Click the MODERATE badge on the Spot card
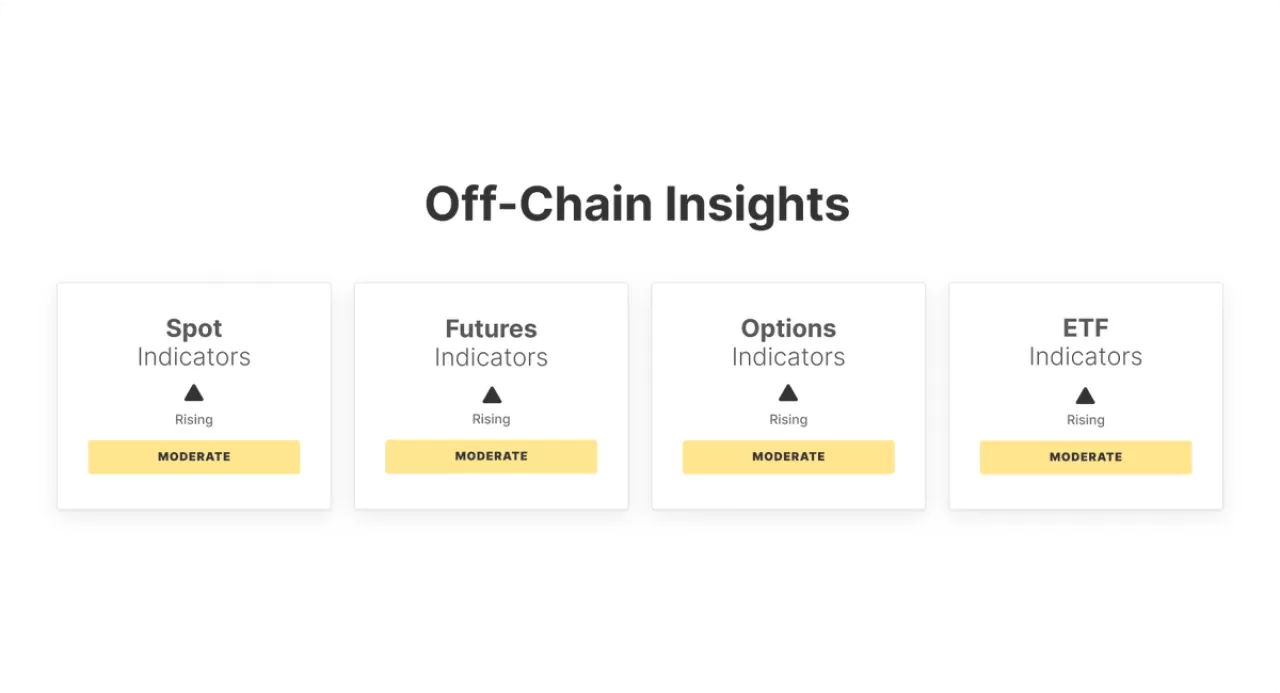This screenshot has height=693, width=1280. [194, 456]
